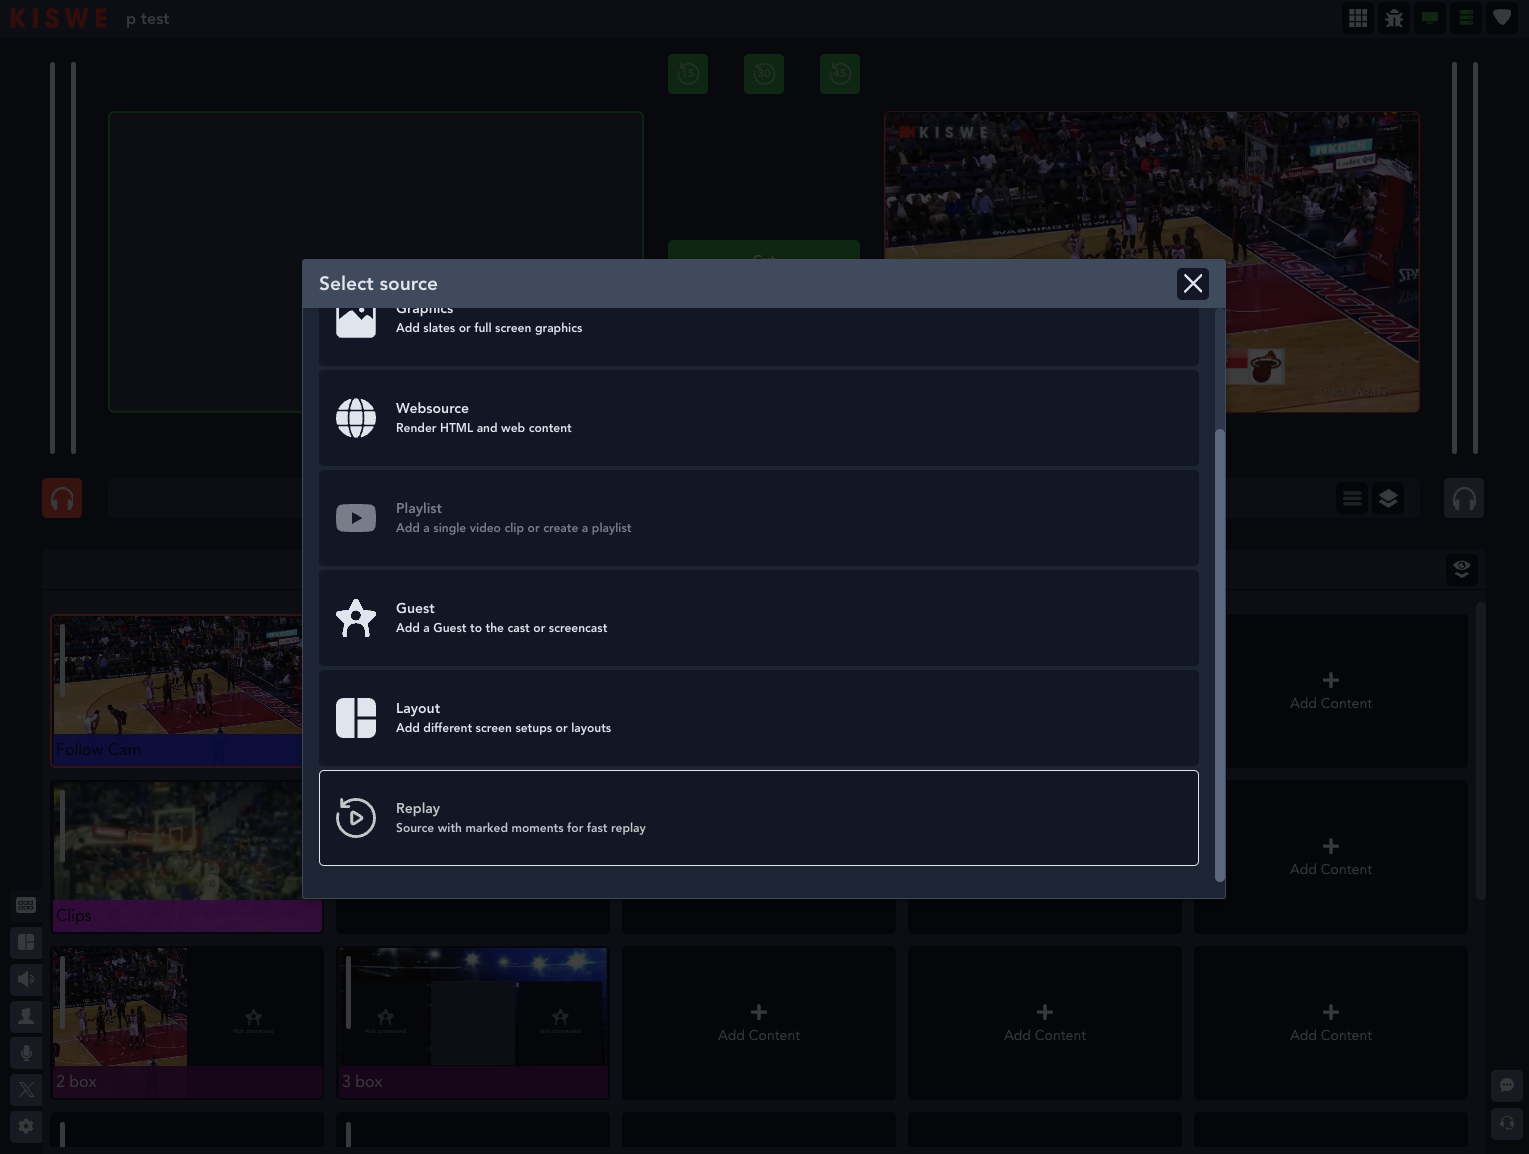This screenshot has width=1529, height=1154.
Task: Click the green monitor status icon
Action: (1430, 18)
